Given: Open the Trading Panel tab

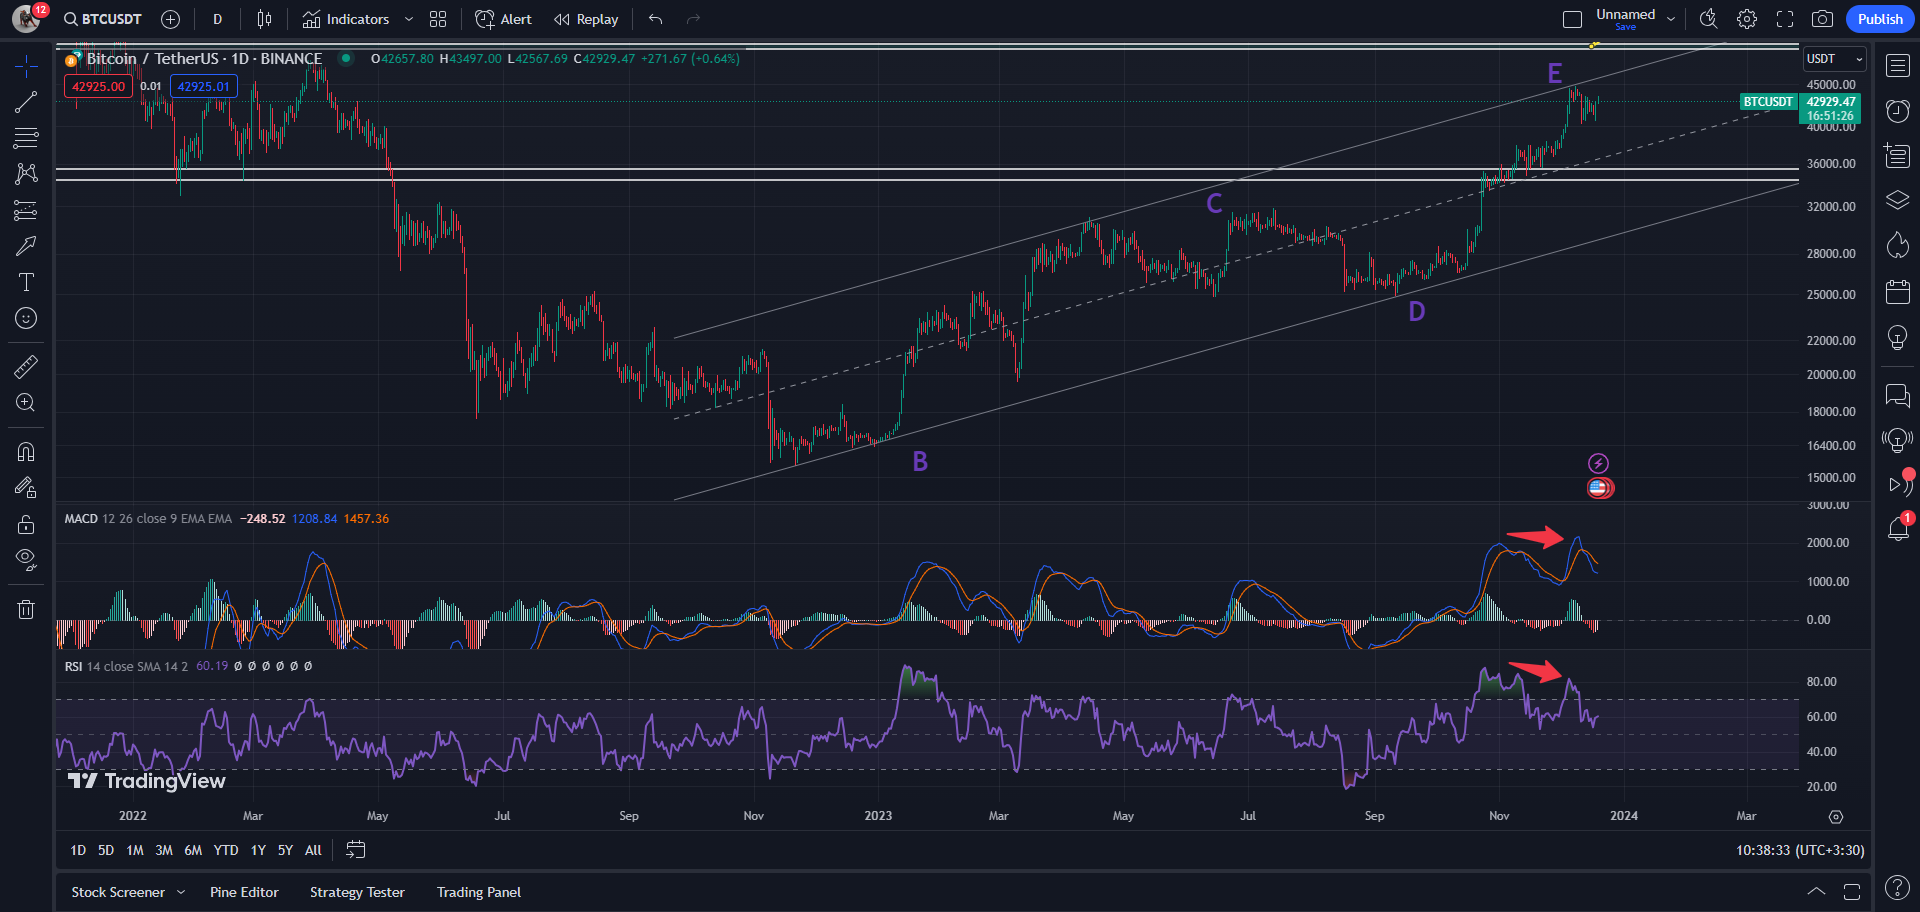Looking at the screenshot, I should pyautogui.click(x=479, y=892).
